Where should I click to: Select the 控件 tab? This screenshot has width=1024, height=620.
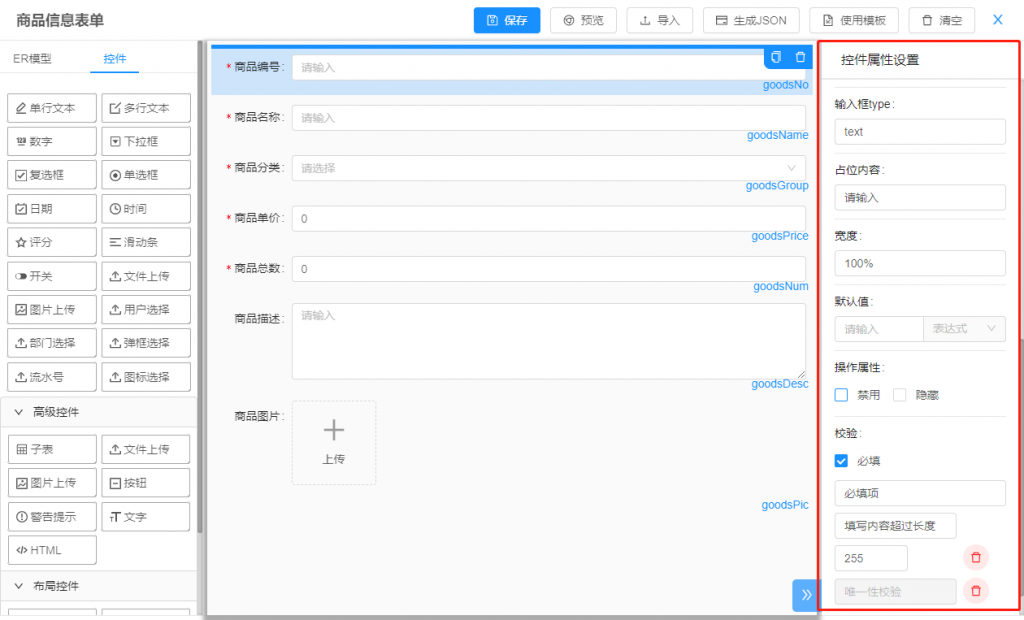115,59
